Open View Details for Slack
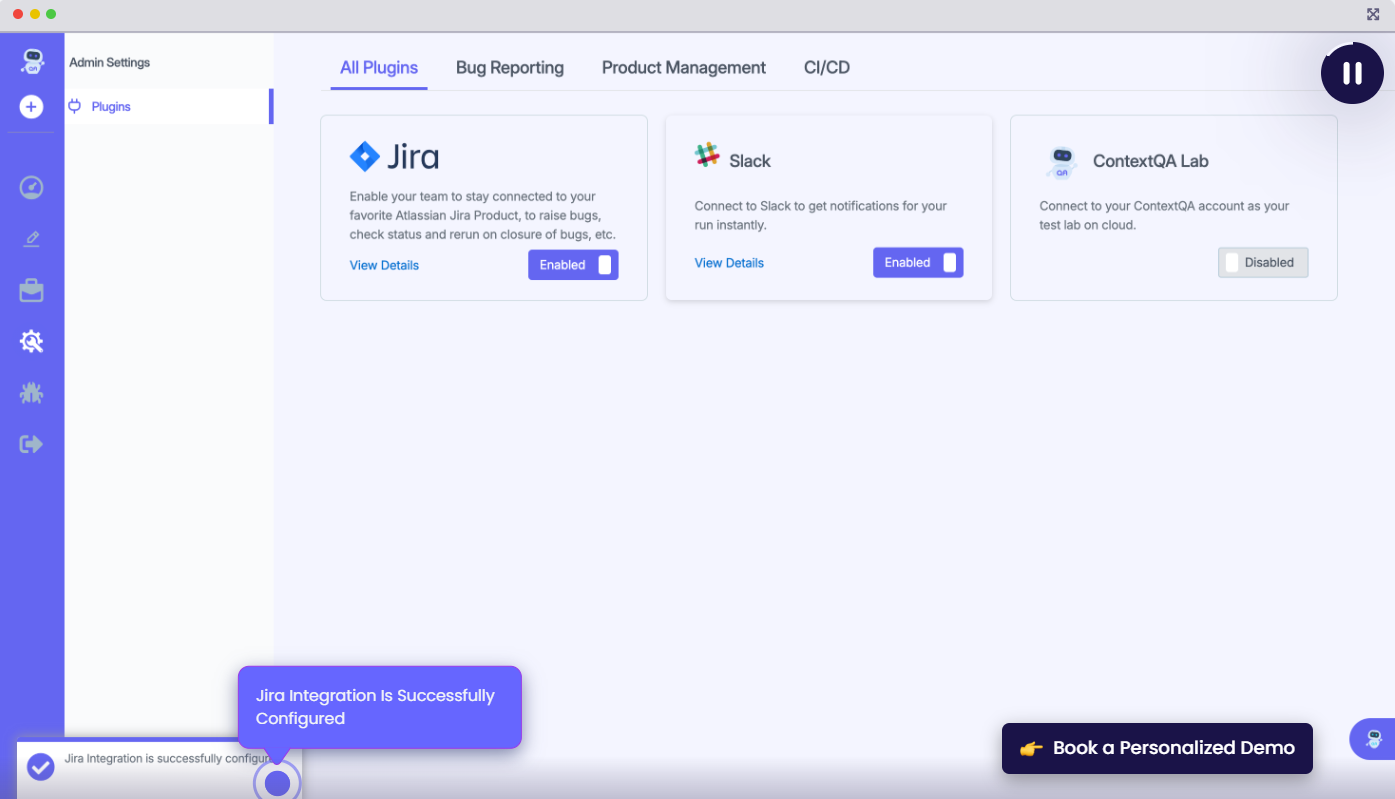 point(729,263)
